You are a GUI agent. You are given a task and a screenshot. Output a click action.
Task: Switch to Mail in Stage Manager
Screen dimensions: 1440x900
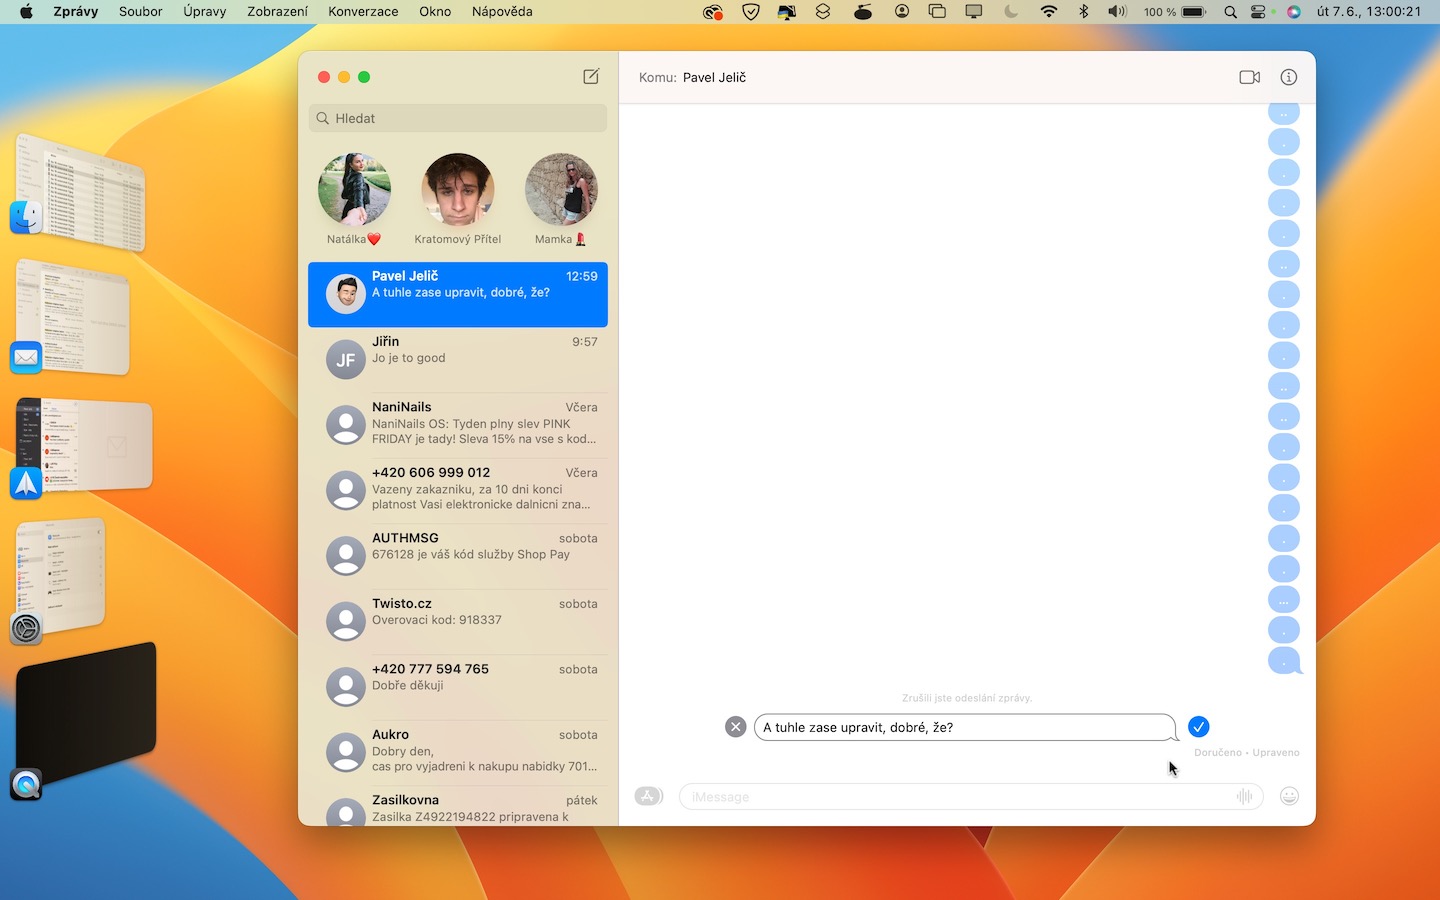[72, 318]
